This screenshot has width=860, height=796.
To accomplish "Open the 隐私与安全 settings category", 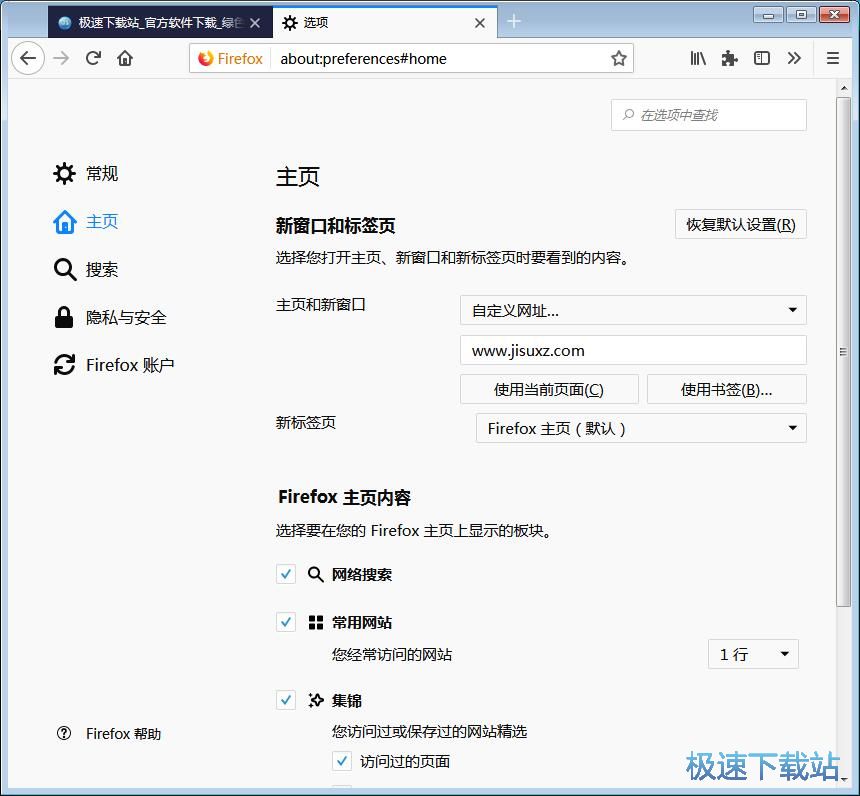I will pos(110,317).
